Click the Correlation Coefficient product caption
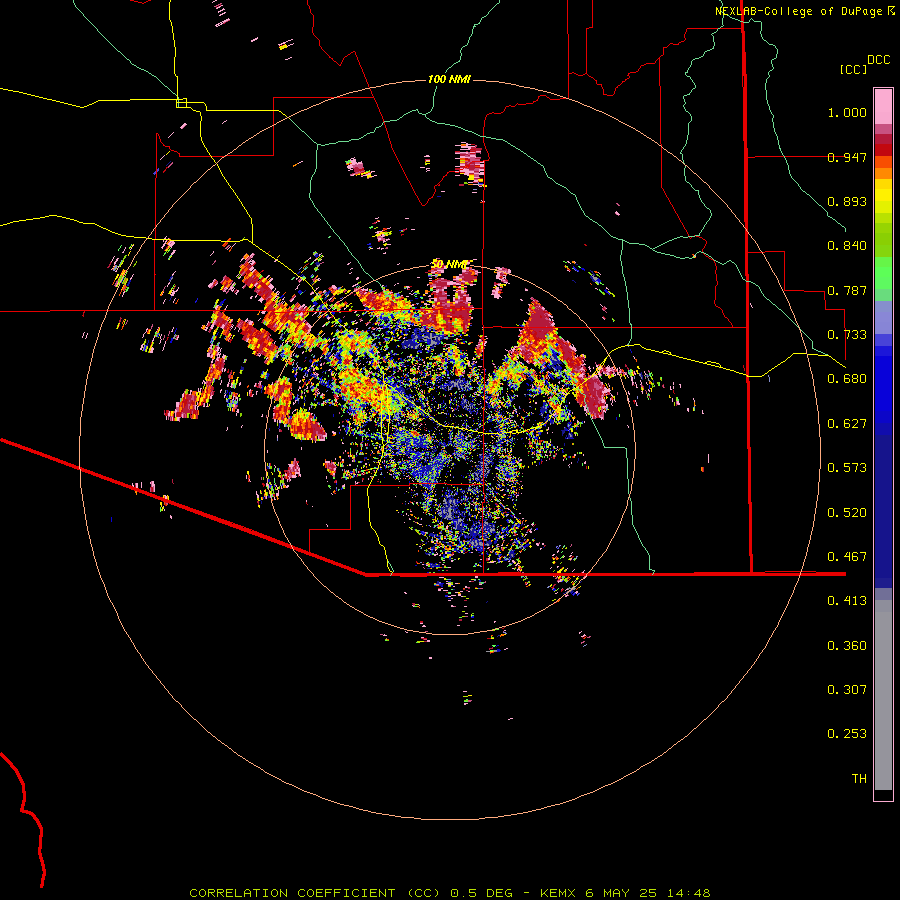The width and height of the screenshot is (900, 900). coord(450,893)
